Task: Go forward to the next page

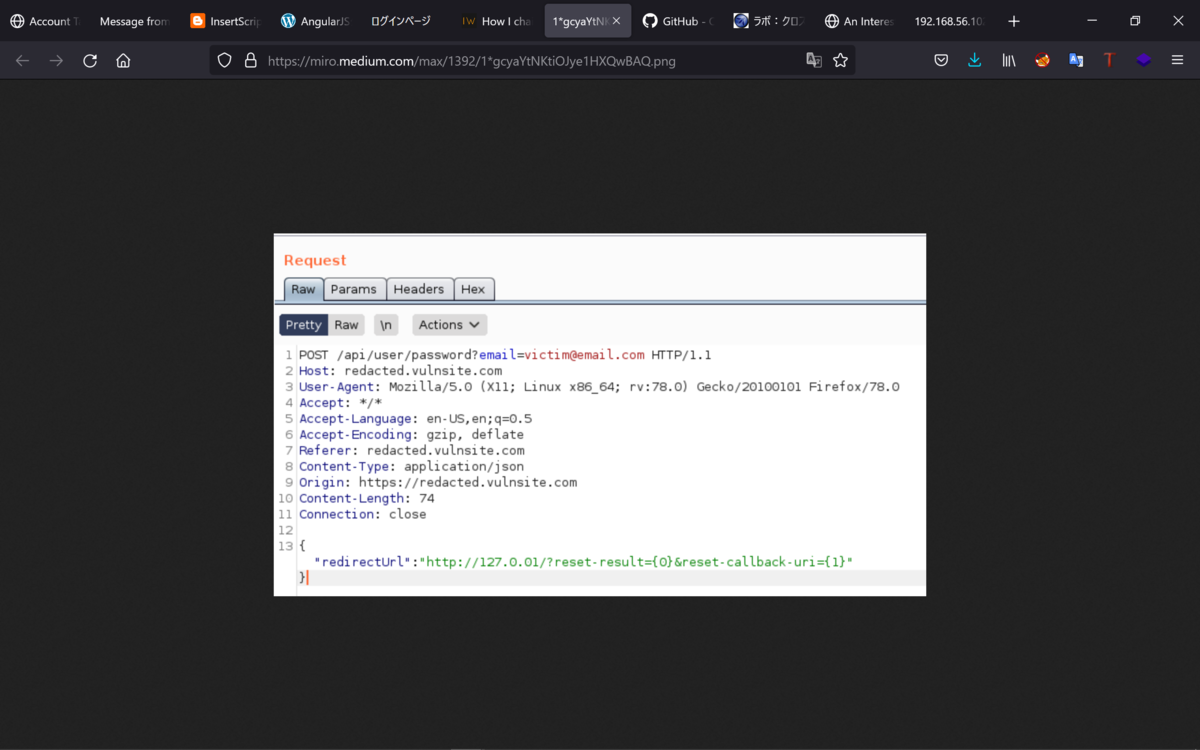Action: pos(56,61)
